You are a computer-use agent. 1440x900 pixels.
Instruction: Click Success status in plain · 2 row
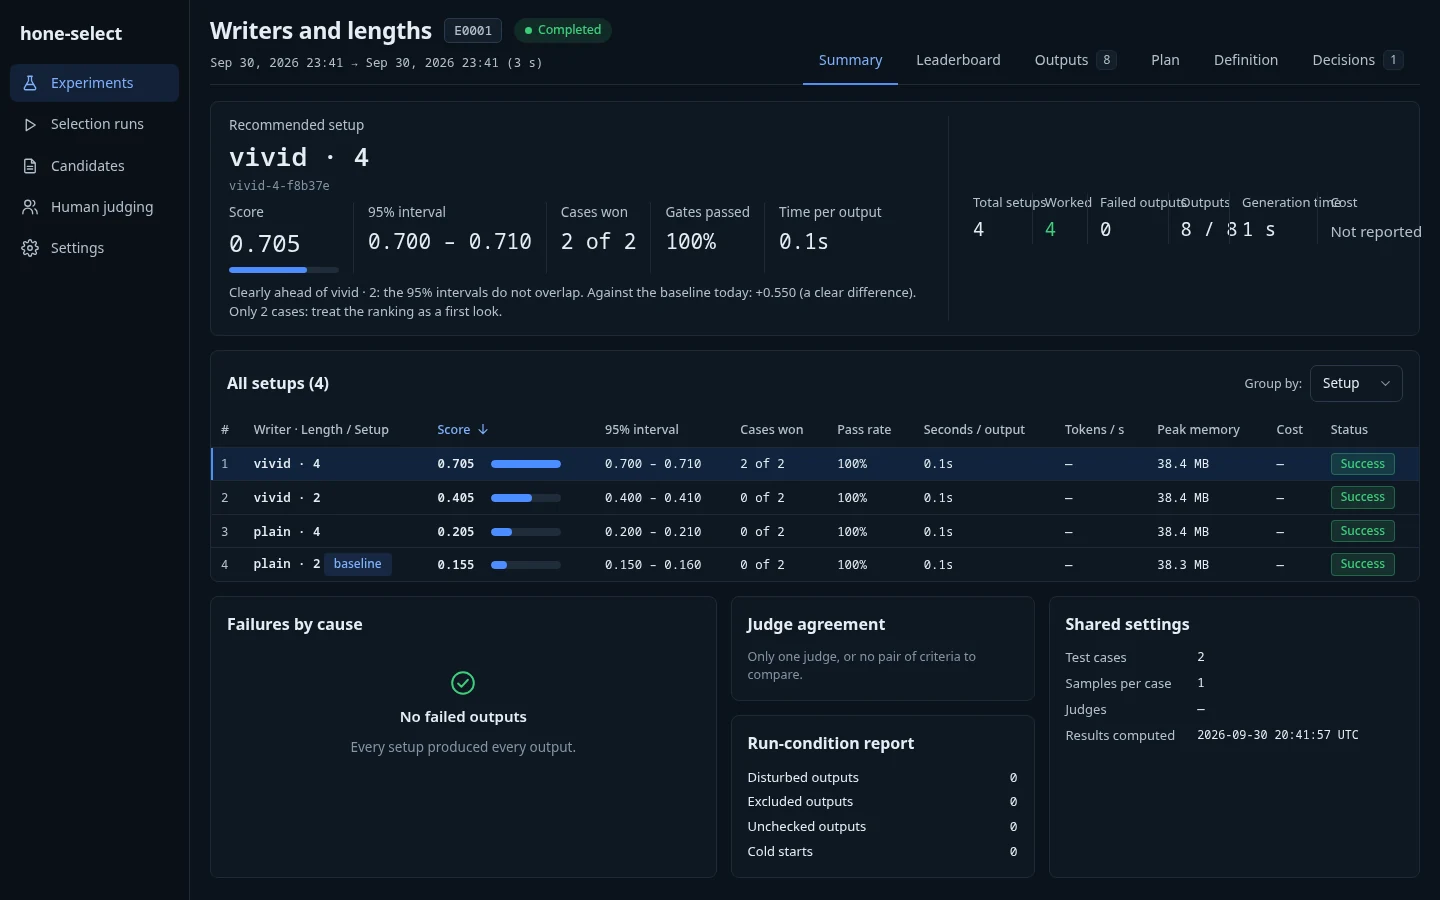(x=1362, y=564)
